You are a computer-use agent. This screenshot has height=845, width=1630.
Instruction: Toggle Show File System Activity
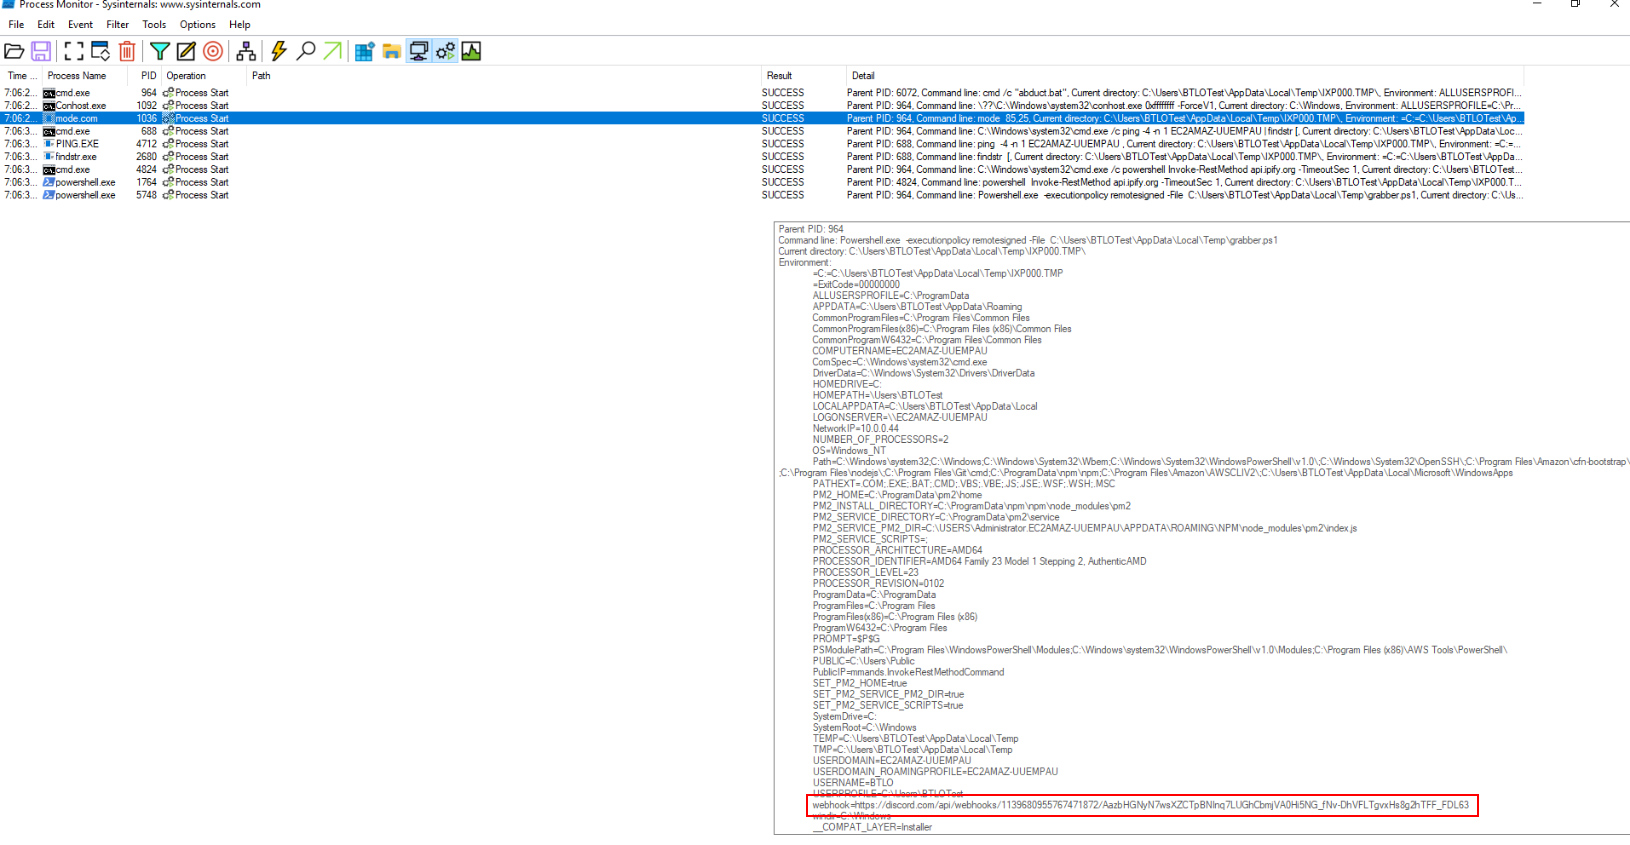coord(391,51)
